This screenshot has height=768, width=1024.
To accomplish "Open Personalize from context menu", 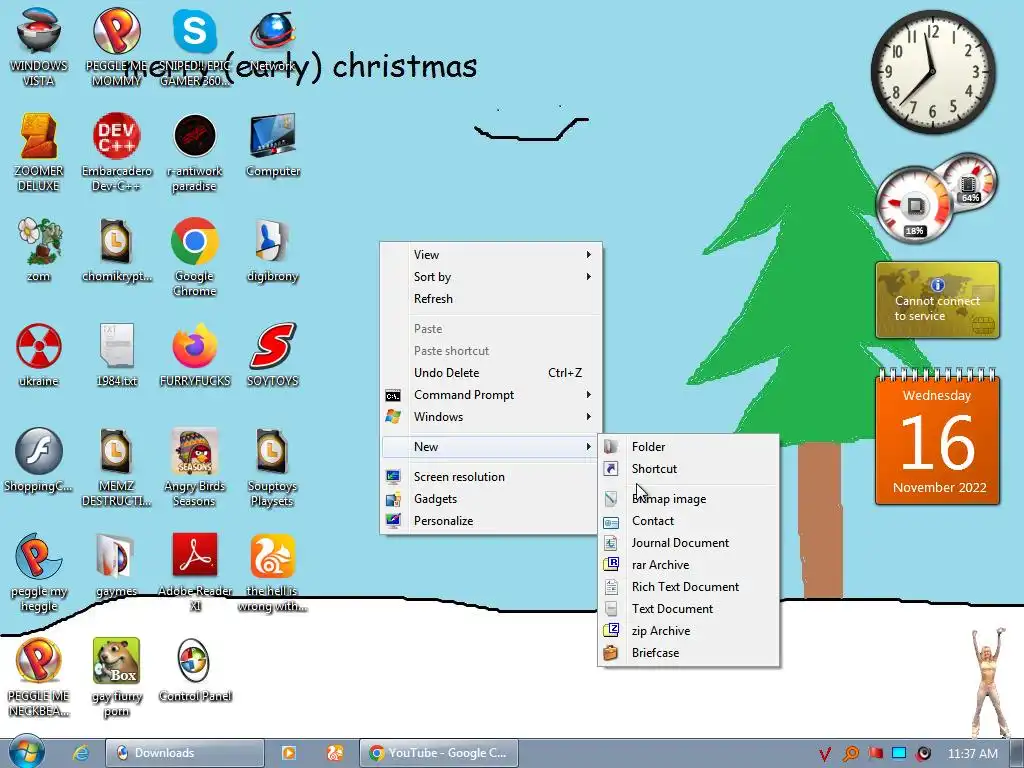I will pyautogui.click(x=491, y=520).
